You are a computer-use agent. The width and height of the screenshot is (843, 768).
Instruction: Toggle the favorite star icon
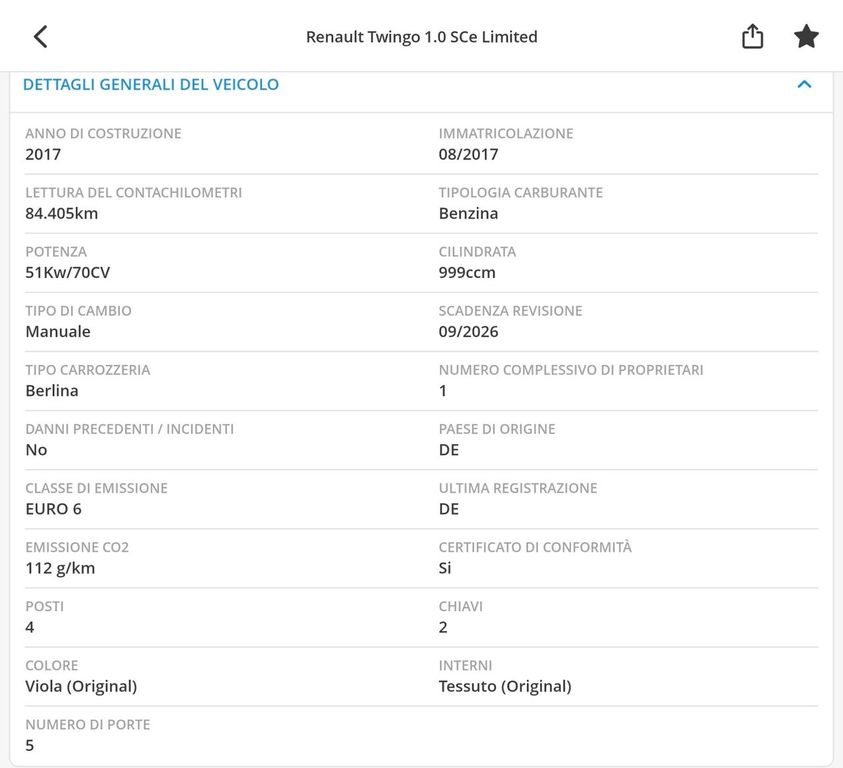tap(806, 37)
